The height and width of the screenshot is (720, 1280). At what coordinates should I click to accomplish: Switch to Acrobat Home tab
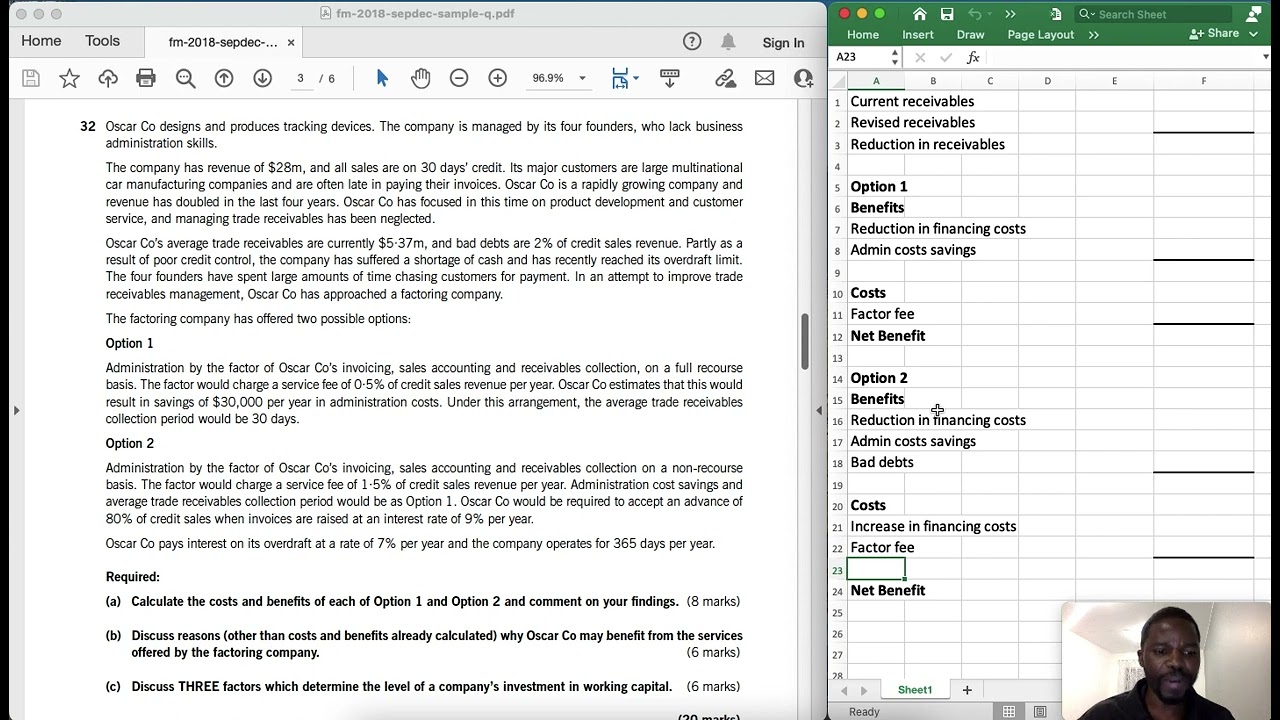pyautogui.click(x=41, y=41)
